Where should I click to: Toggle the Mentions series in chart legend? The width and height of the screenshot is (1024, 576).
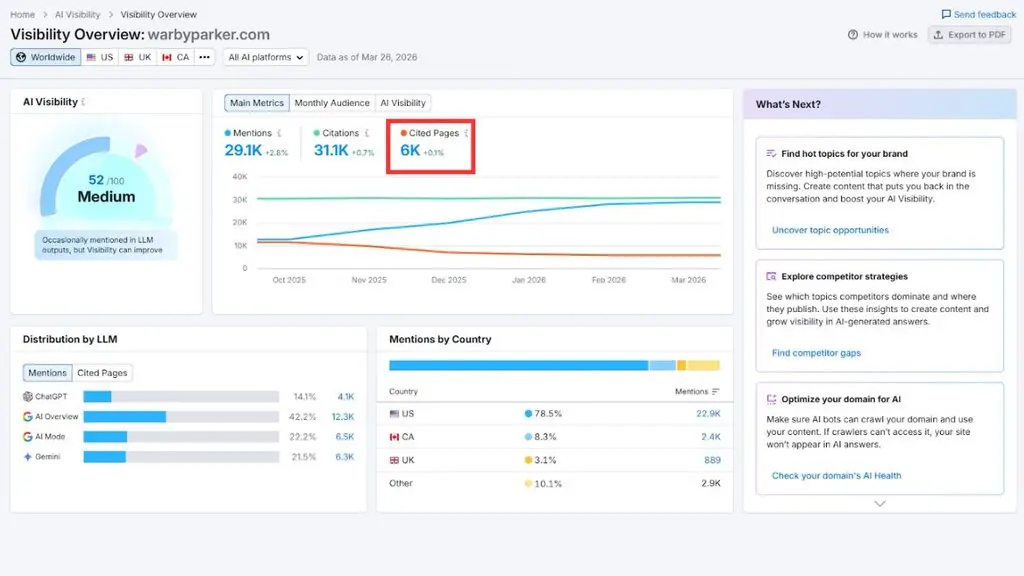[x=248, y=133]
